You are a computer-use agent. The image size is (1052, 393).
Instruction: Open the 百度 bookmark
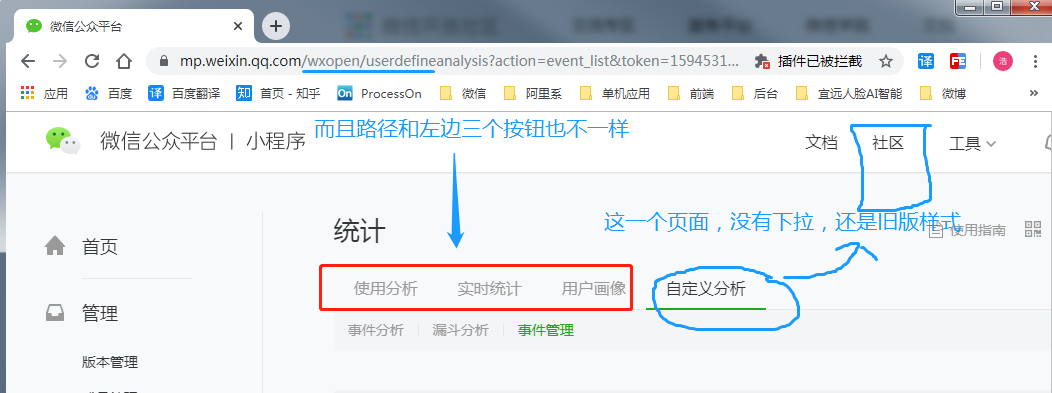[109, 93]
